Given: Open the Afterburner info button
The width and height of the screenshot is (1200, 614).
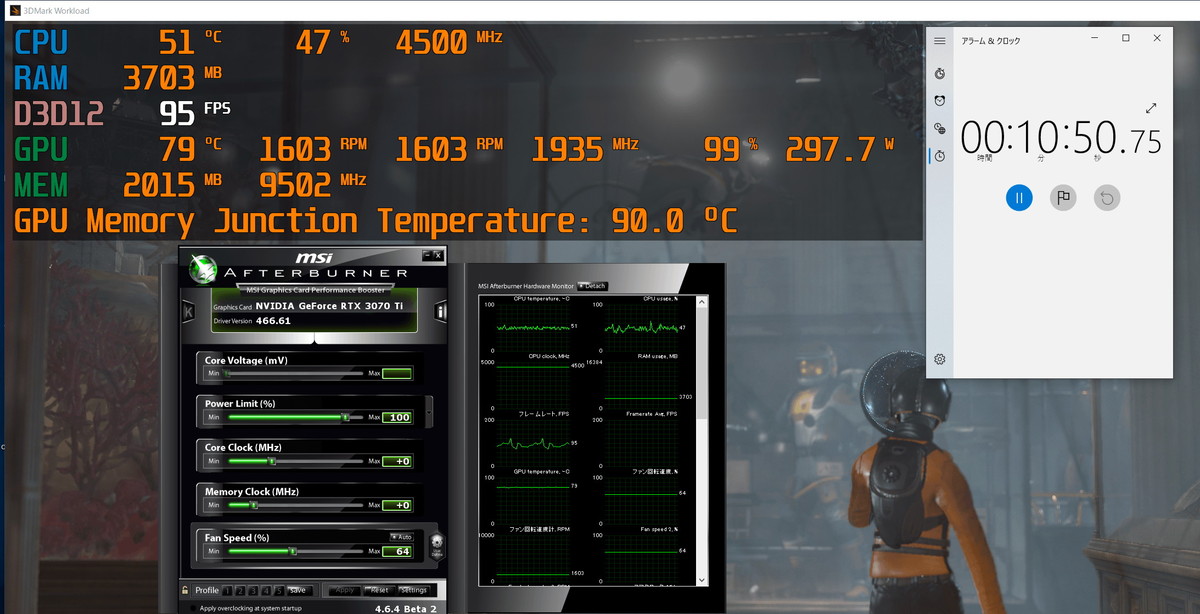Looking at the screenshot, I should point(441,312).
